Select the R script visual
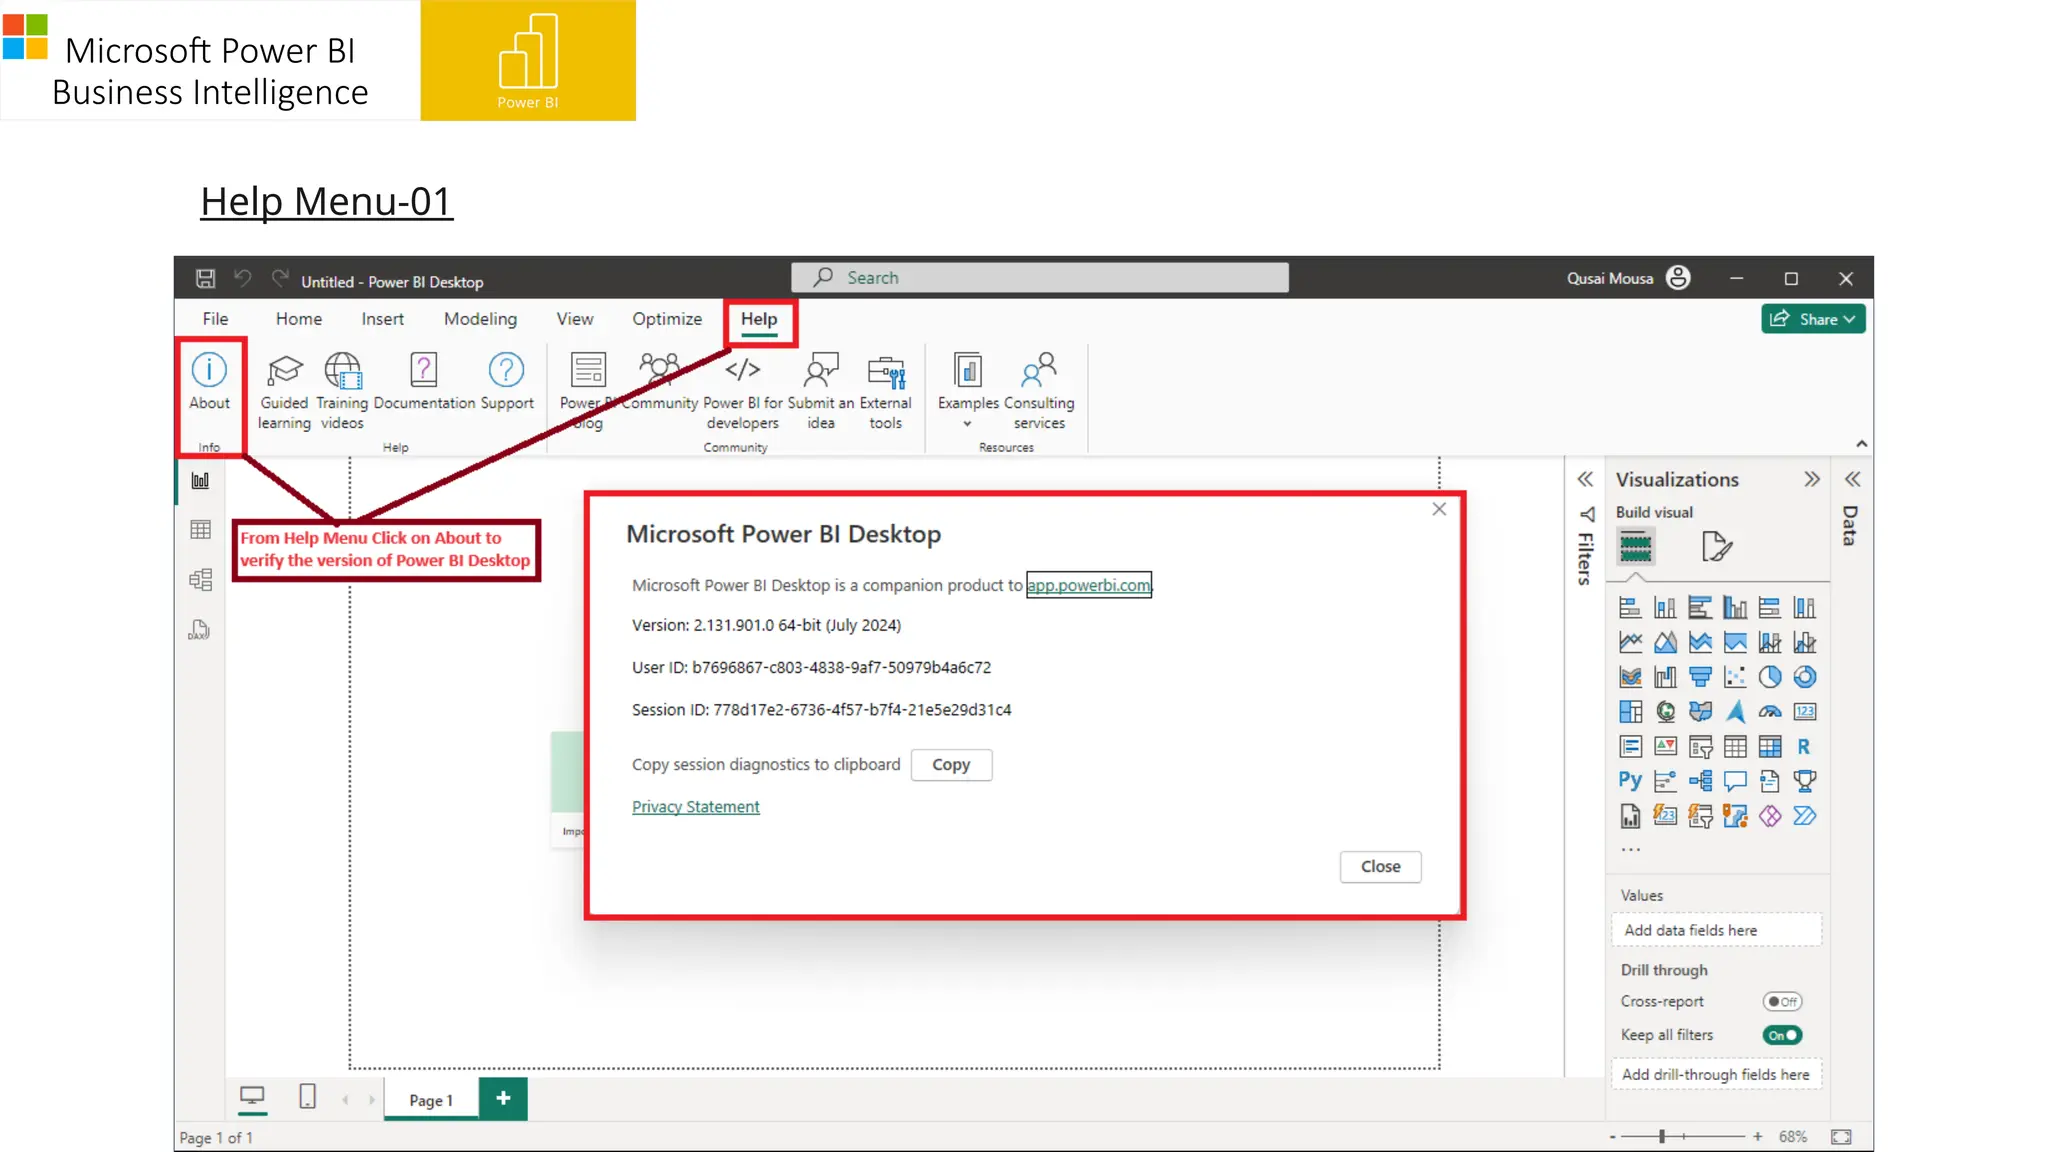 pyautogui.click(x=1805, y=747)
